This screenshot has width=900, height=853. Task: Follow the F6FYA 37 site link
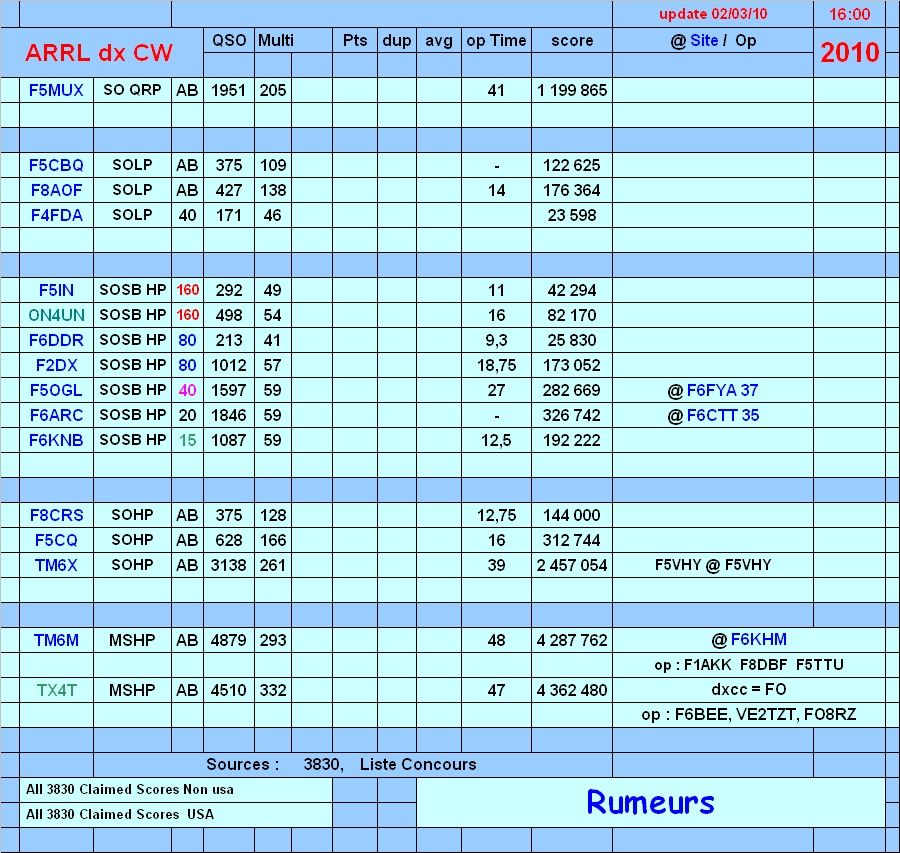pos(722,390)
